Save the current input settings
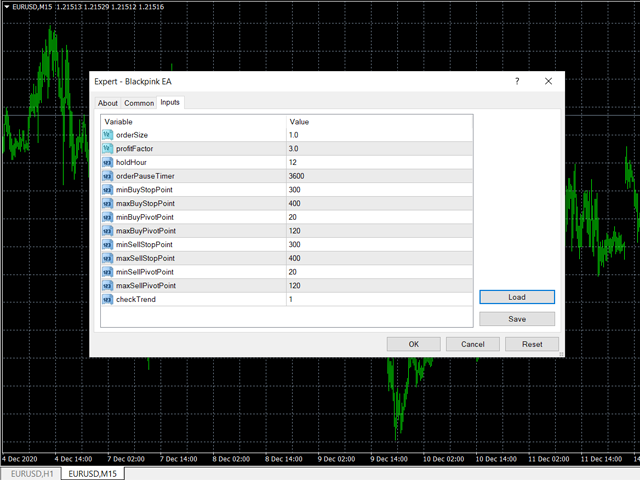The width and height of the screenshot is (640, 480). 517,319
